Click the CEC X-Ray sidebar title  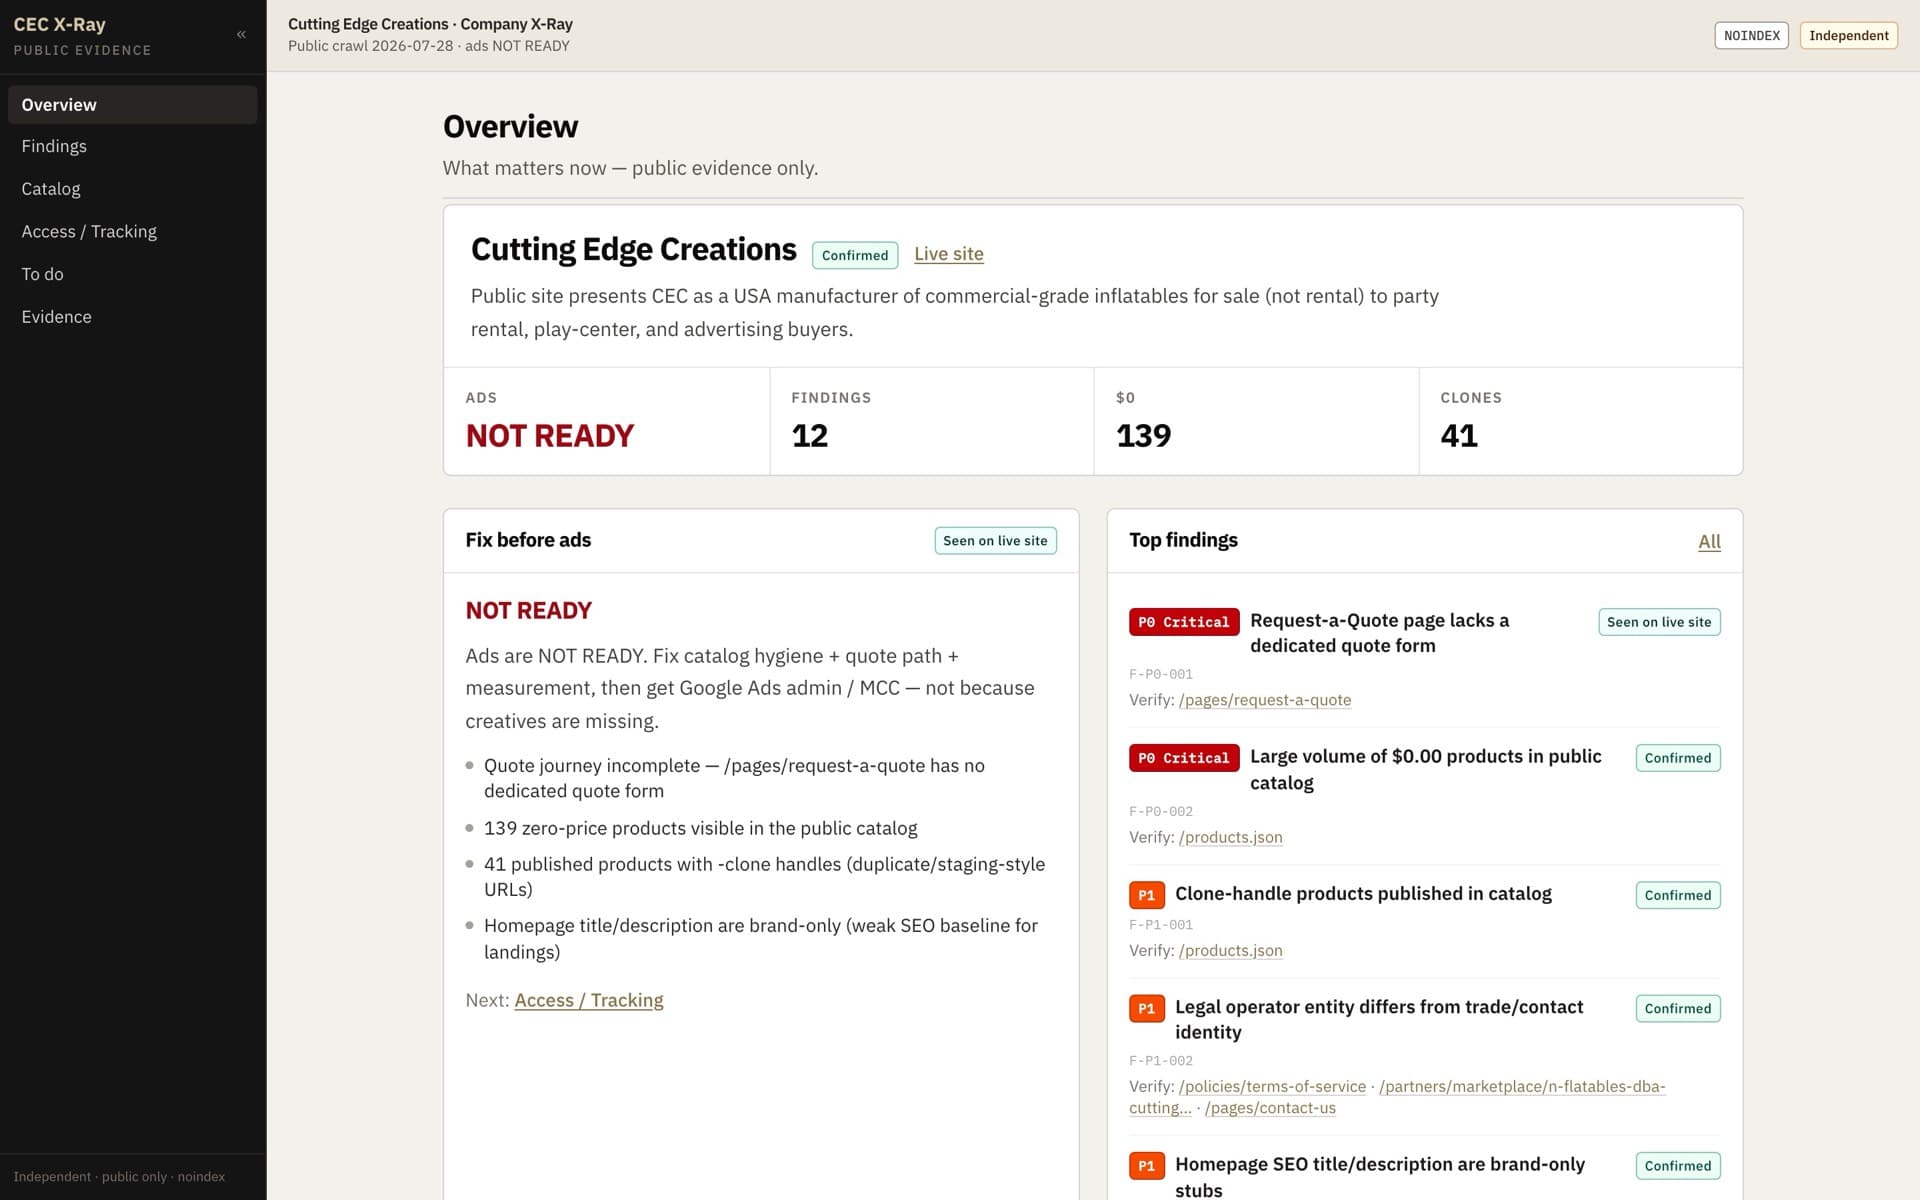click(x=59, y=24)
